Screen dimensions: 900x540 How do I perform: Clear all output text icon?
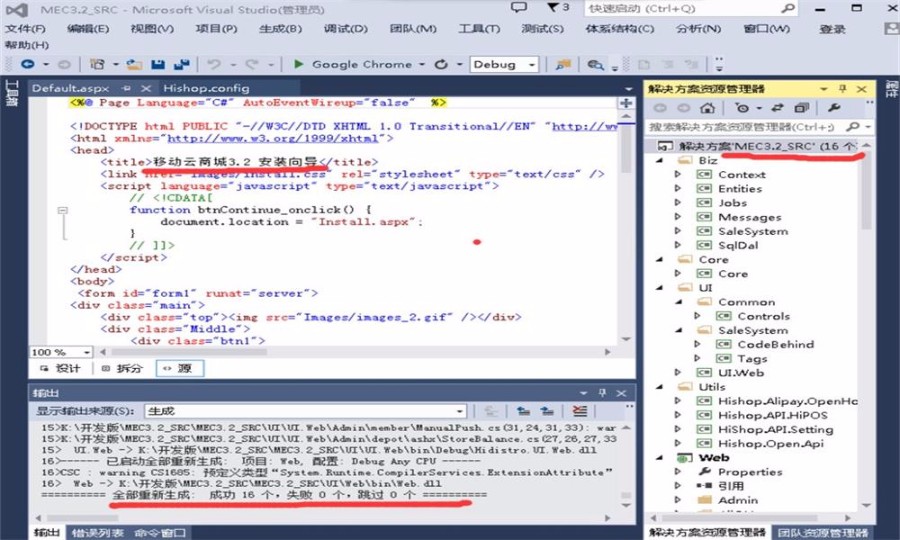(580, 411)
